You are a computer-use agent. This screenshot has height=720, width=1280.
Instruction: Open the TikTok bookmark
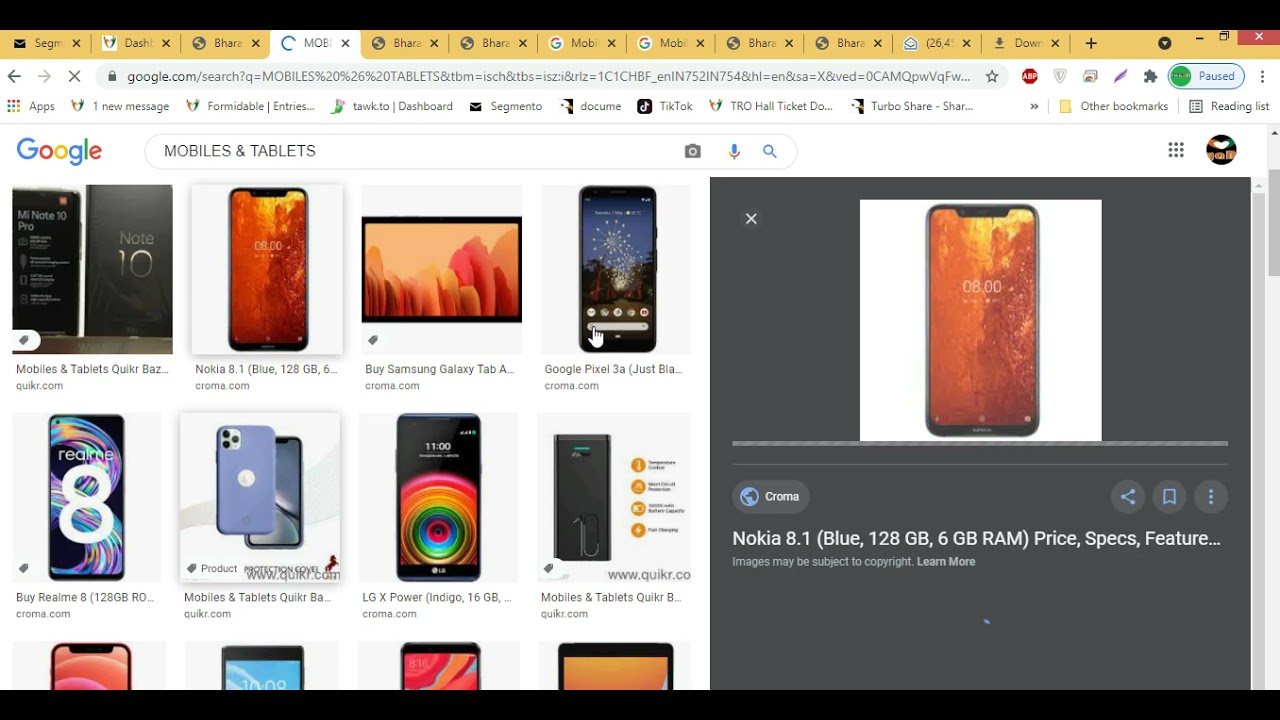click(665, 106)
